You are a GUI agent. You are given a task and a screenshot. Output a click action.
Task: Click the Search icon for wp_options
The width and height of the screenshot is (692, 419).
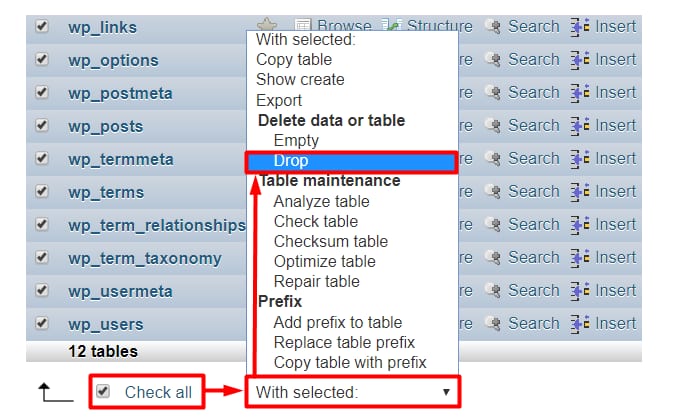click(493, 60)
